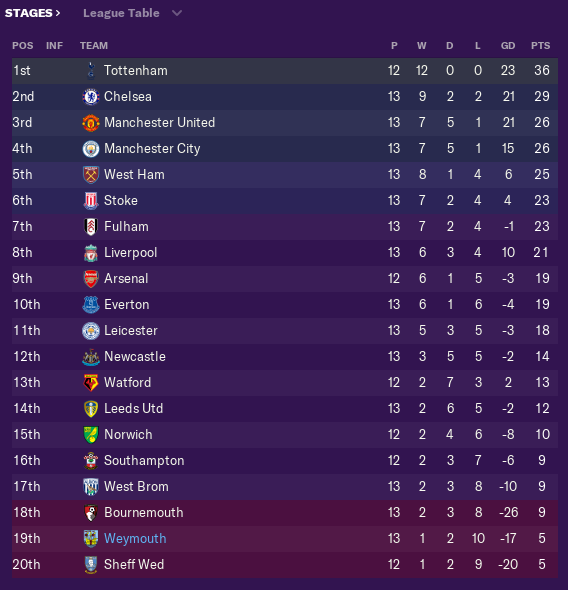Click the POS column header
Screen dimensions: 568x590
click(23, 46)
